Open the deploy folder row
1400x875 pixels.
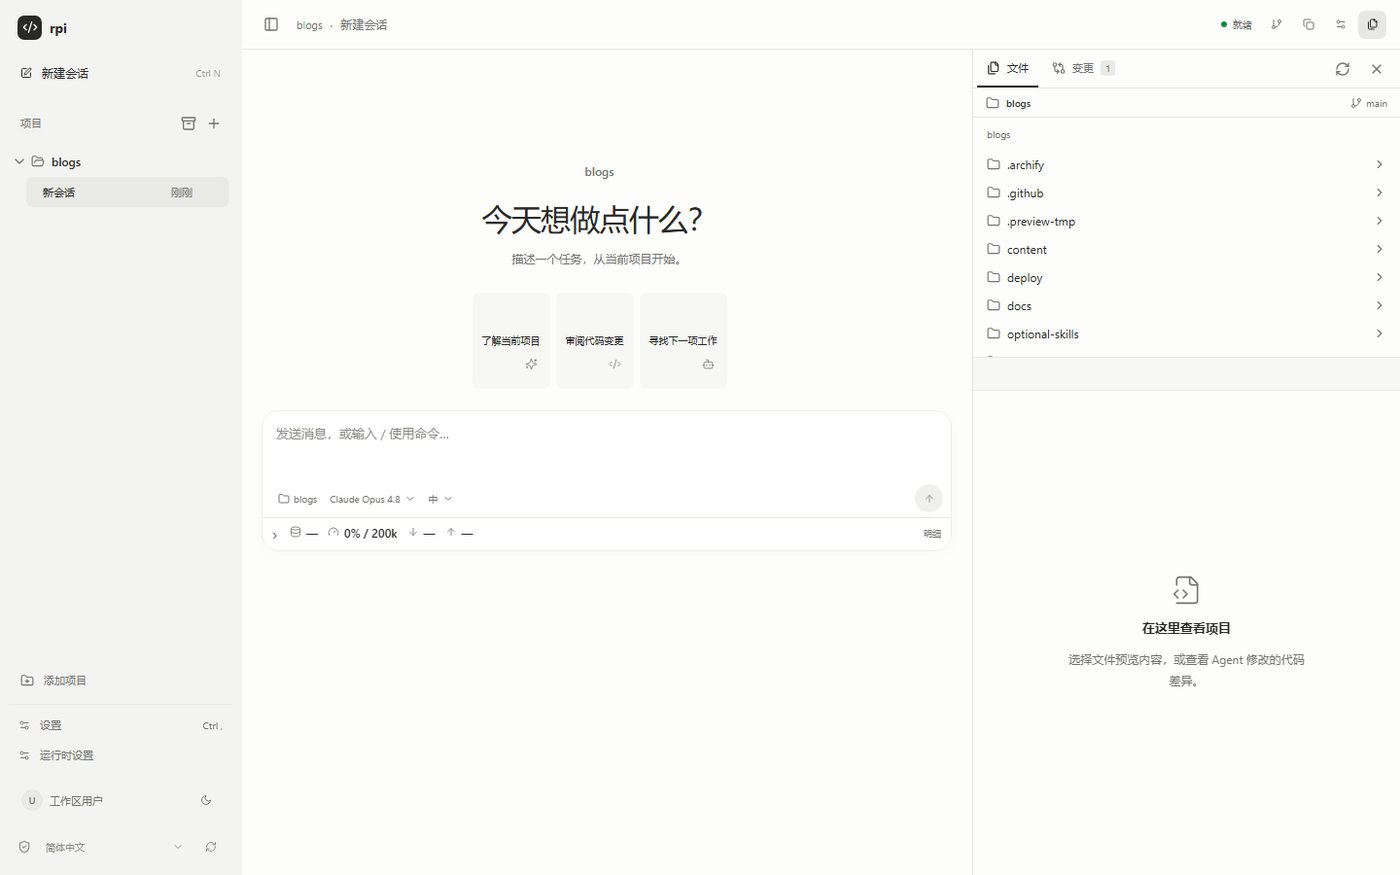click(1186, 277)
